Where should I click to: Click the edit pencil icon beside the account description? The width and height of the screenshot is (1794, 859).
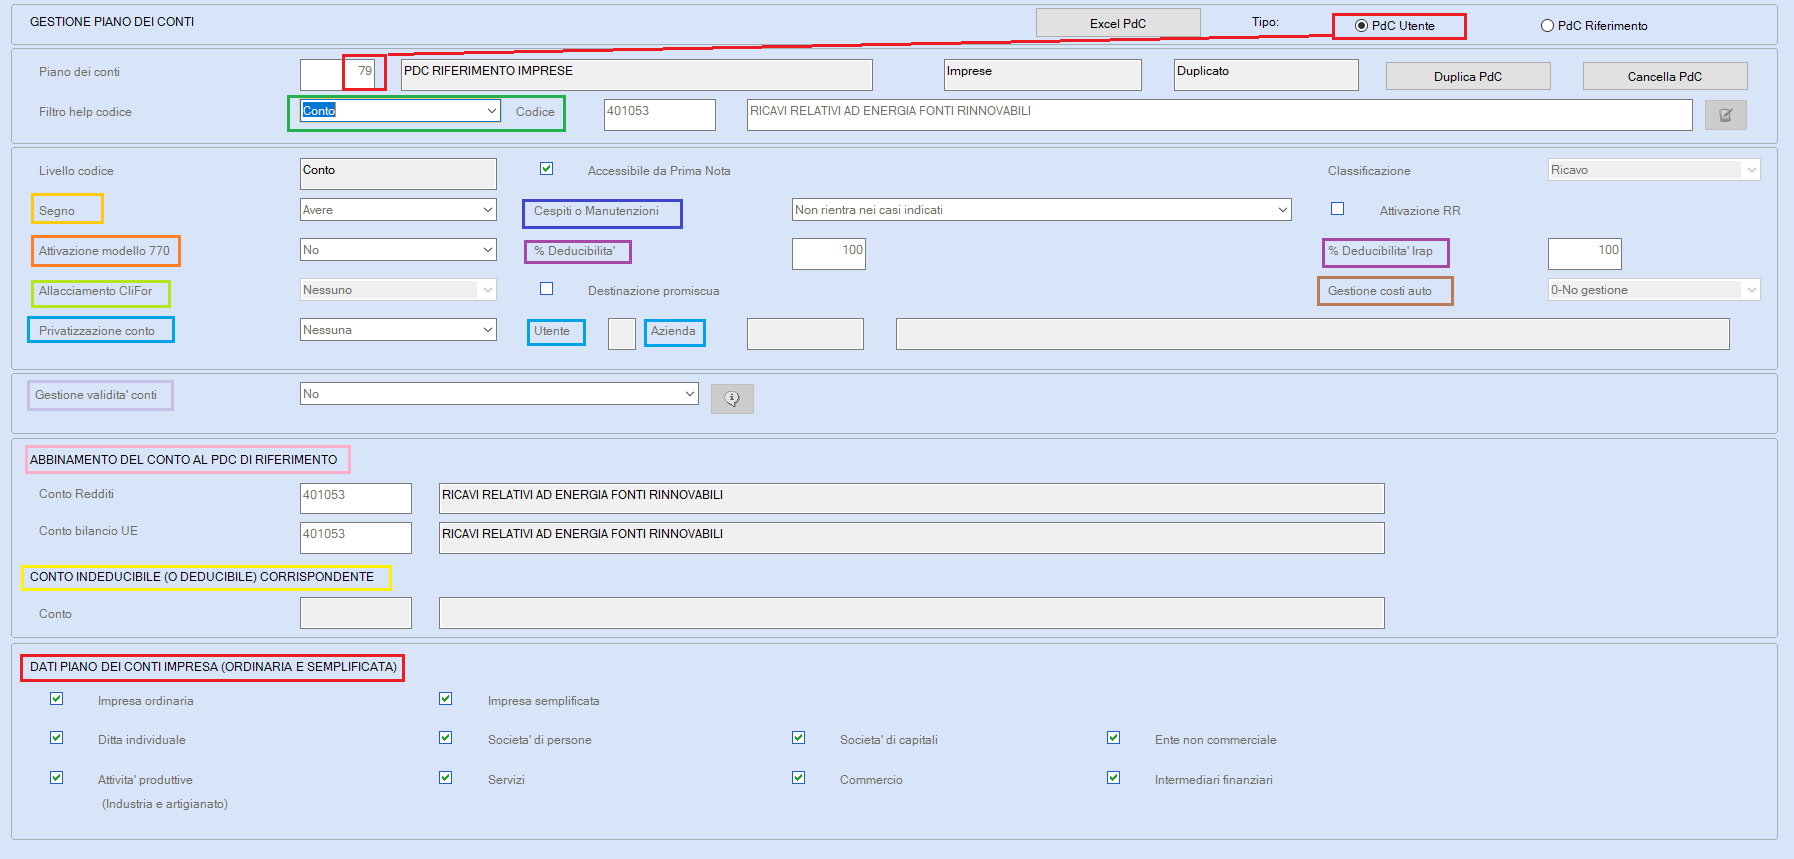[1725, 115]
